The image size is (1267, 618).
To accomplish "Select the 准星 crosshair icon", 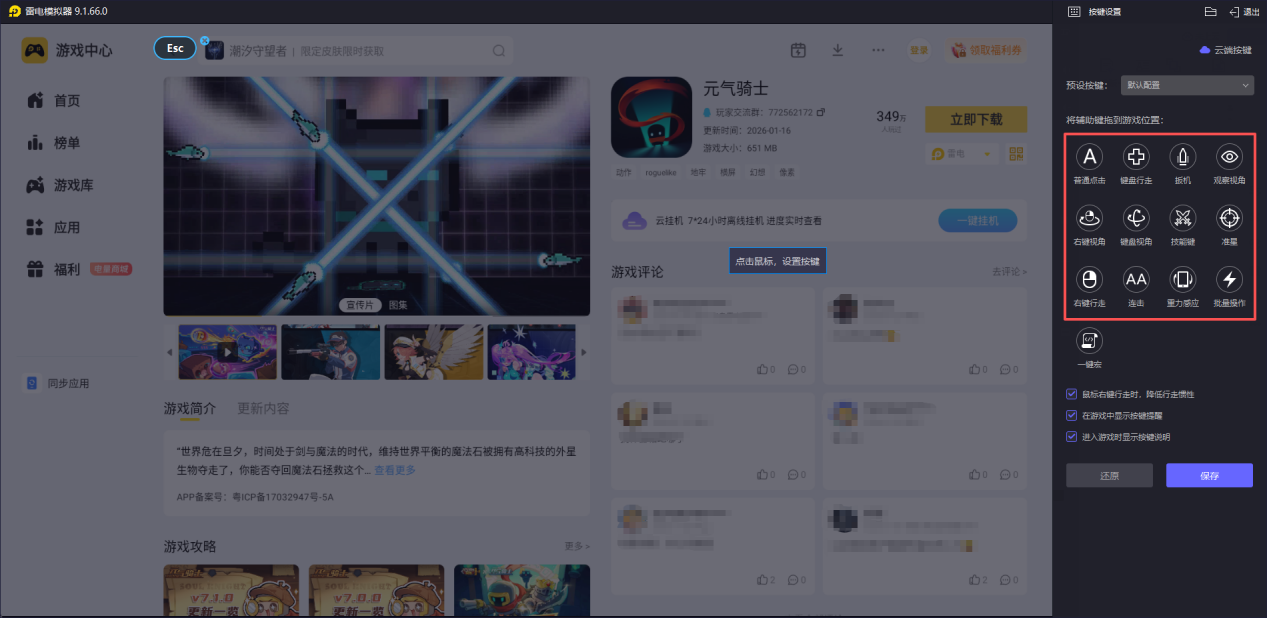I will click(1229, 217).
